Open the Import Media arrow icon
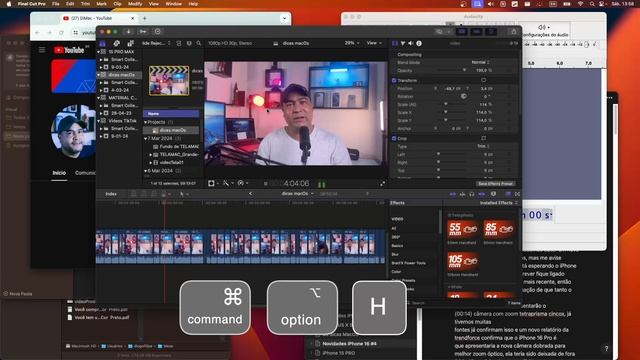 [128, 31]
